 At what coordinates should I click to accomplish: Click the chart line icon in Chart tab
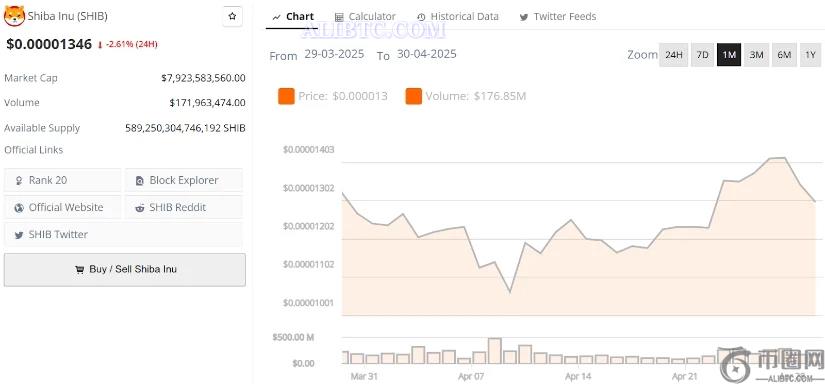(277, 17)
